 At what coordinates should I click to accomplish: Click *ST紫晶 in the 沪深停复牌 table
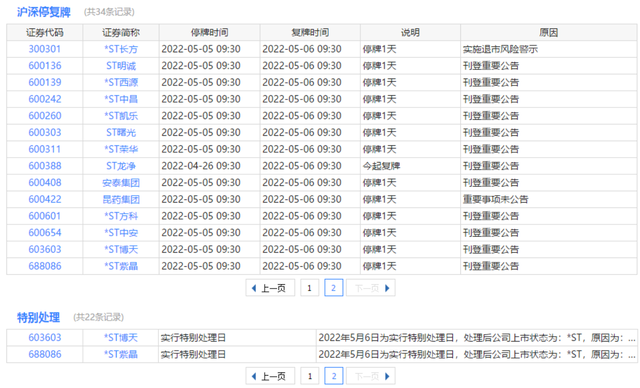[121, 266]
